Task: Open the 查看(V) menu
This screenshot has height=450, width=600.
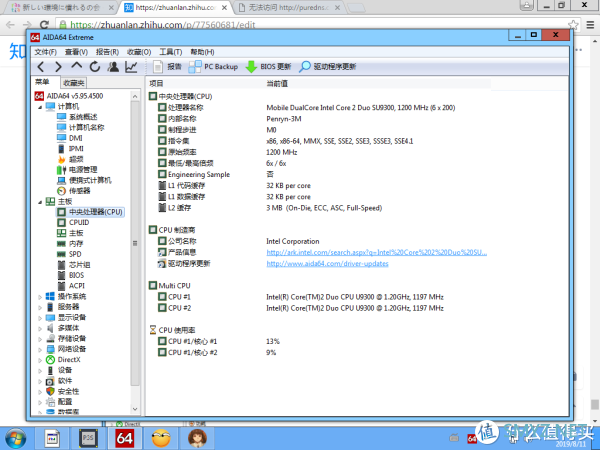Action: click(x=76, y=52)
